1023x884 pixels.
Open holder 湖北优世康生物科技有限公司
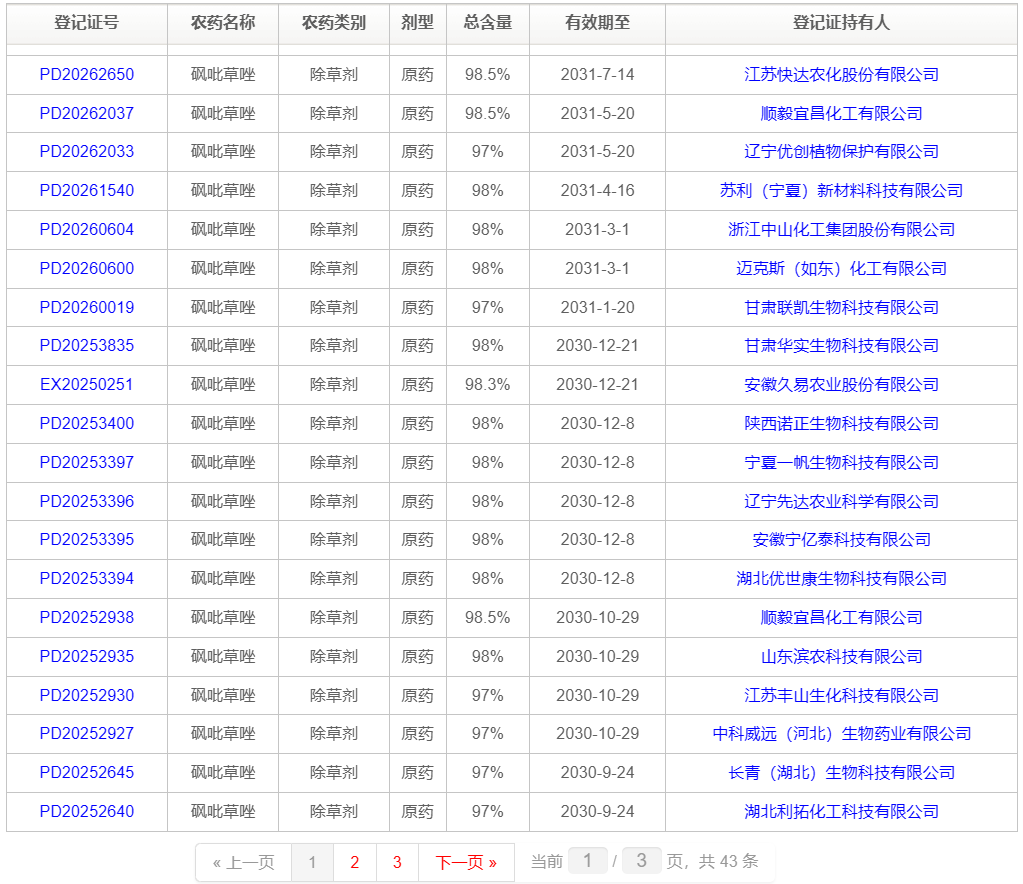(x=842, y=579)
